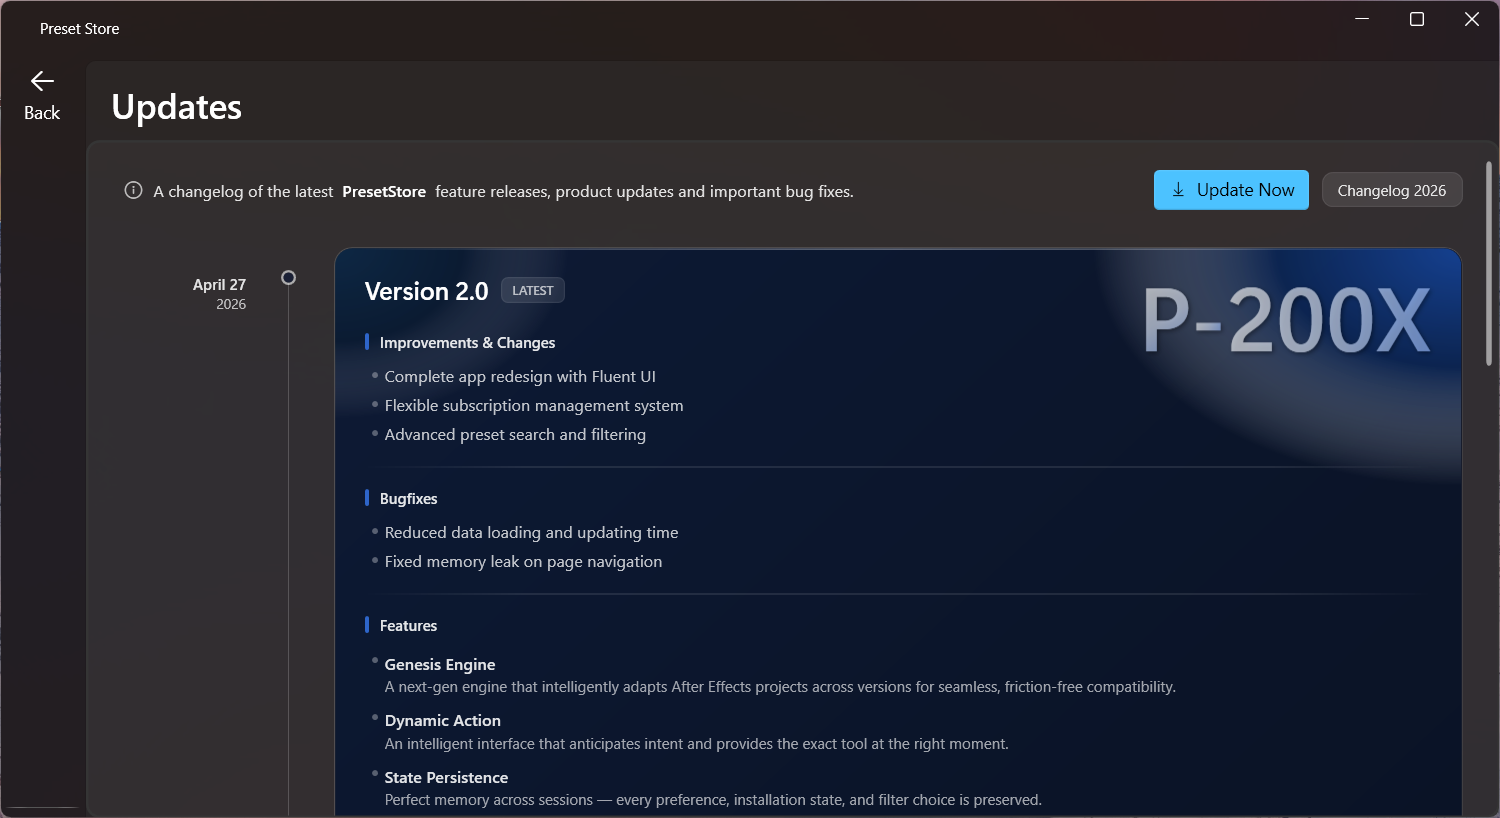Viewport: 1500px width, 818px height.
Task: Click the Dynamic Action feature title
Action: [443, 720]
